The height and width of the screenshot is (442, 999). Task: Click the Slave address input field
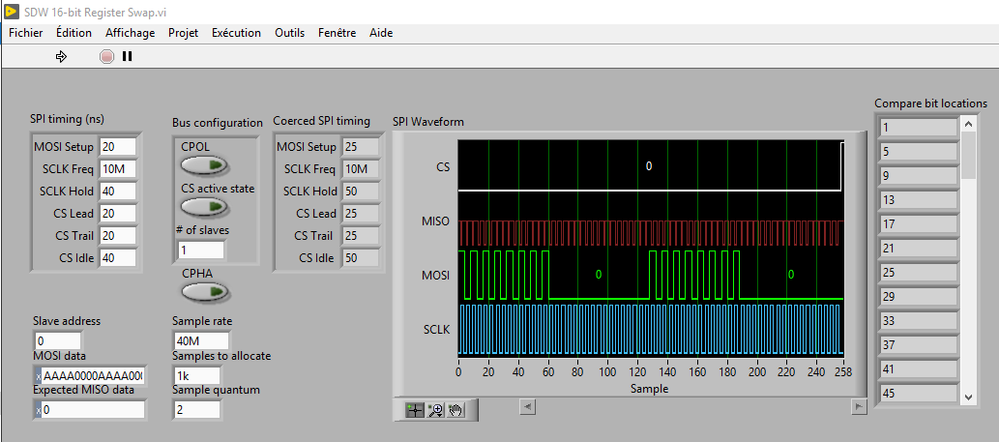coord(56,342)
